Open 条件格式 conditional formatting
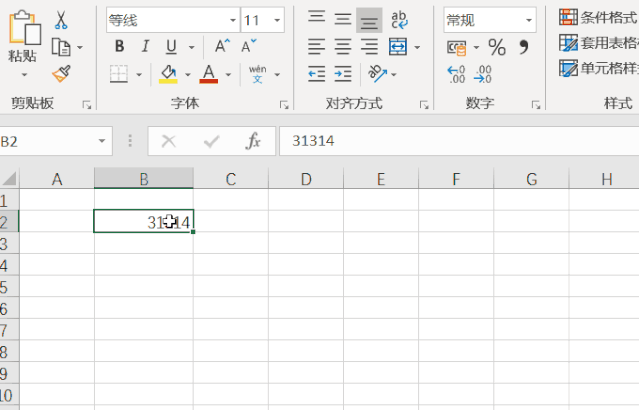The width and height of the screenshot is (639, 410). pyautogui.click(x=599, y=18)
